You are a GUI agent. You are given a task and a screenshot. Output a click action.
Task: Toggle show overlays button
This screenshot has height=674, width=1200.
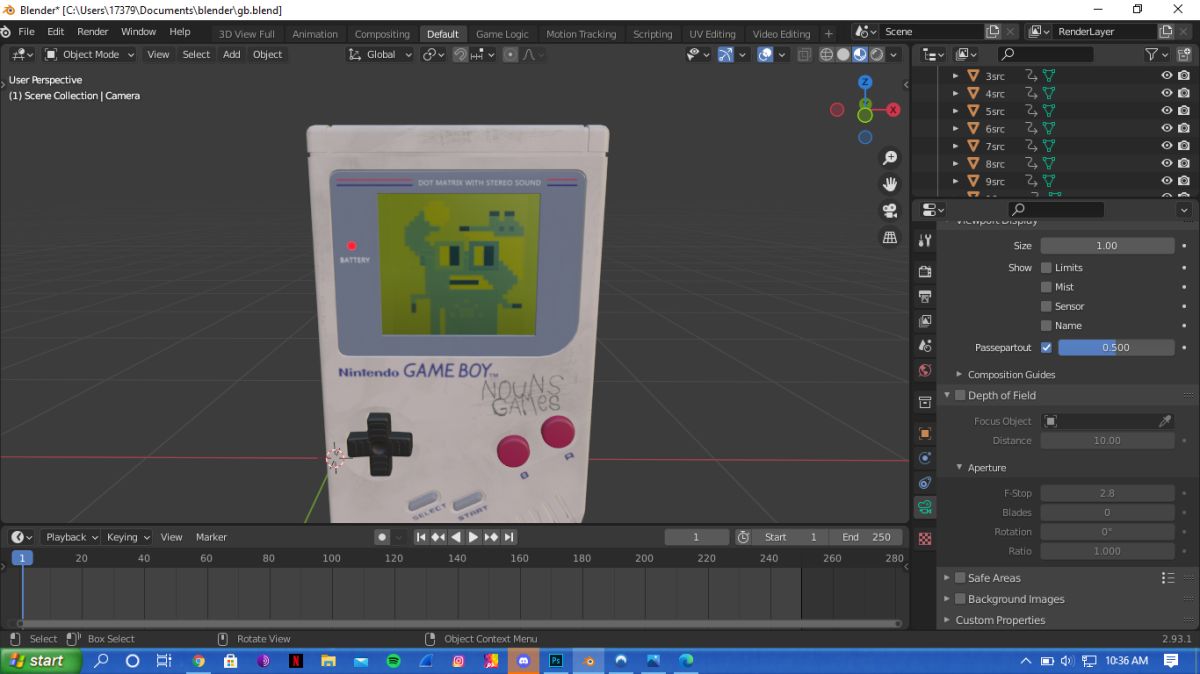[x=765, y=54]
